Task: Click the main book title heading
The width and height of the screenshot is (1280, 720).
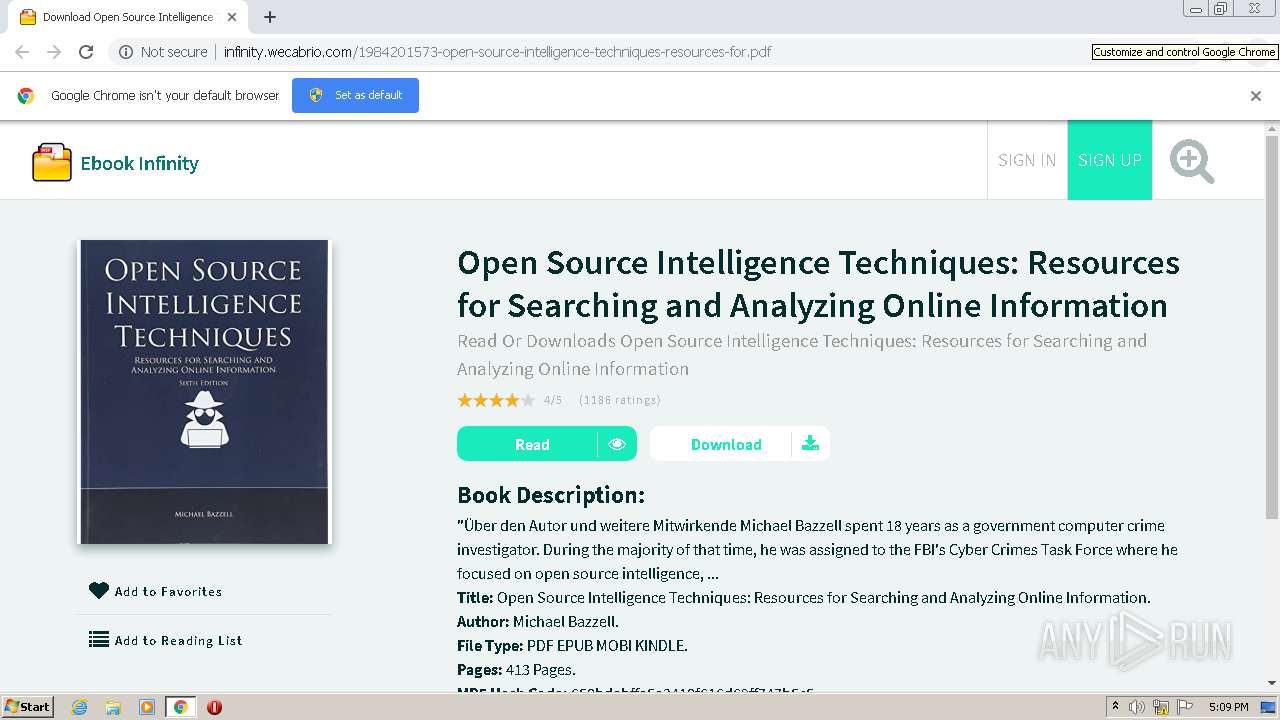Action: coord(818,283)
